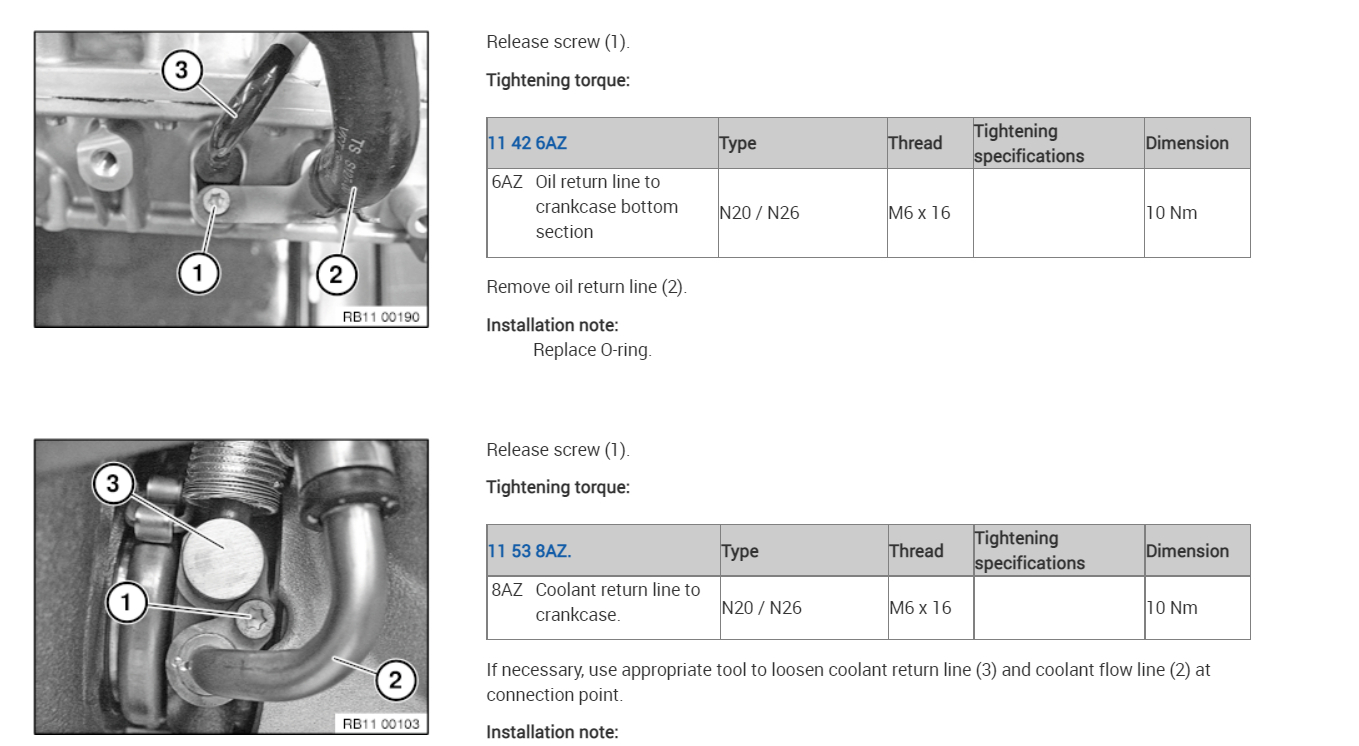1359x746 pixels.
Task: Click callout 3 in oil return line photo
Action: coord(182,70)
